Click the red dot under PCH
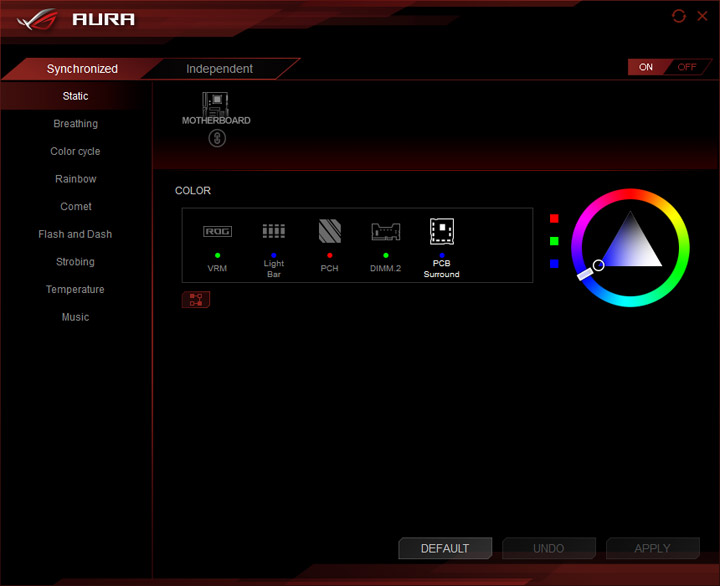 pyautogui.click(x=330, y=255)
